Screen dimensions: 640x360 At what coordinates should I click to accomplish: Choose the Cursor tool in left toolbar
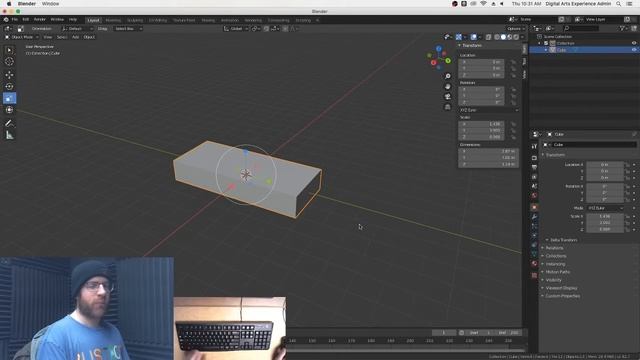click(9, 62)
